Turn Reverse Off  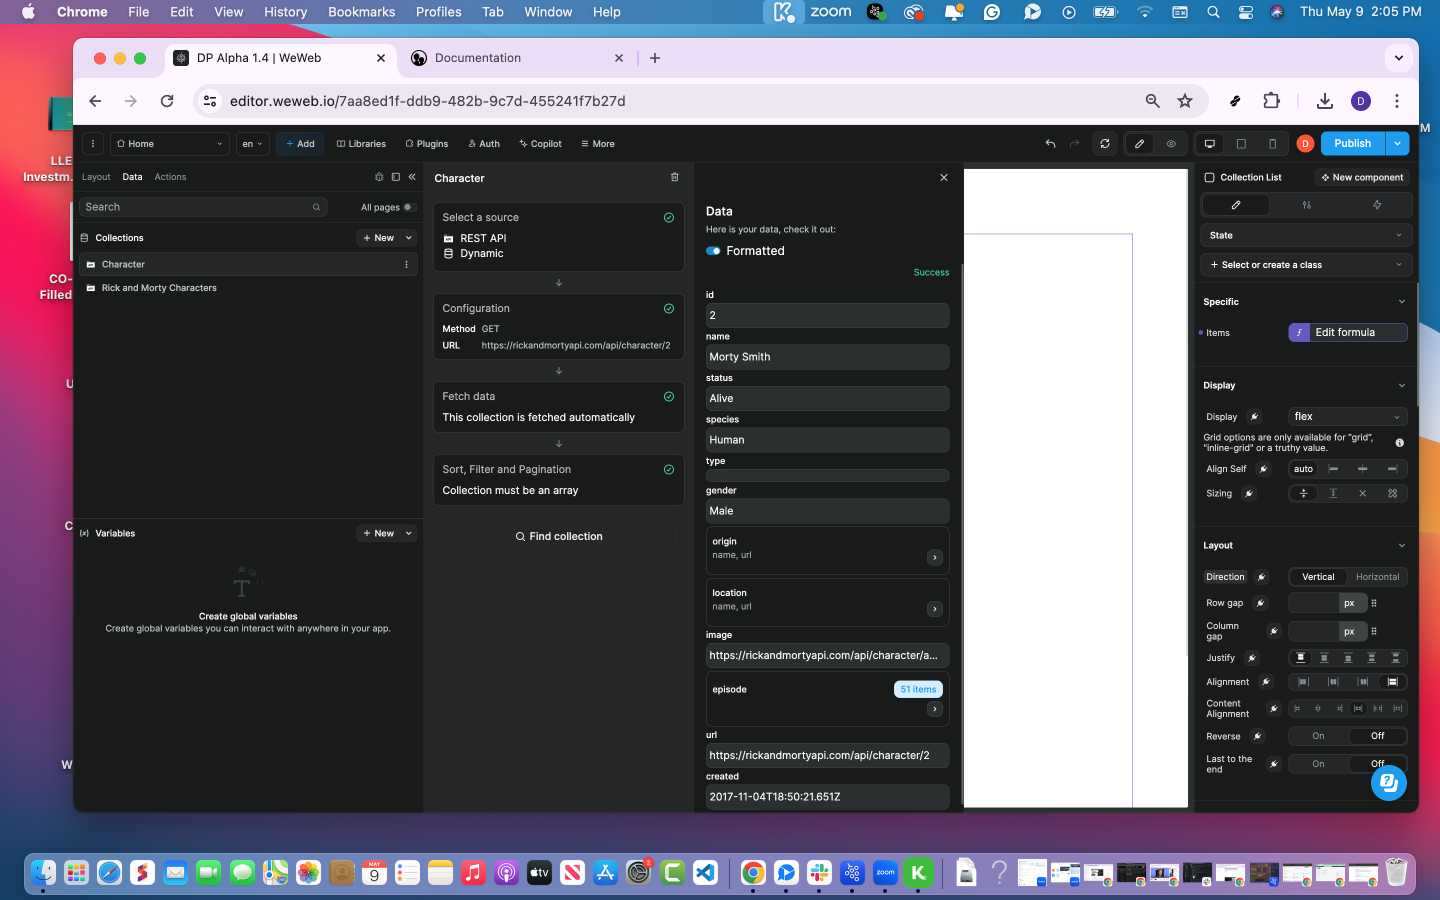pos(1377,736)
